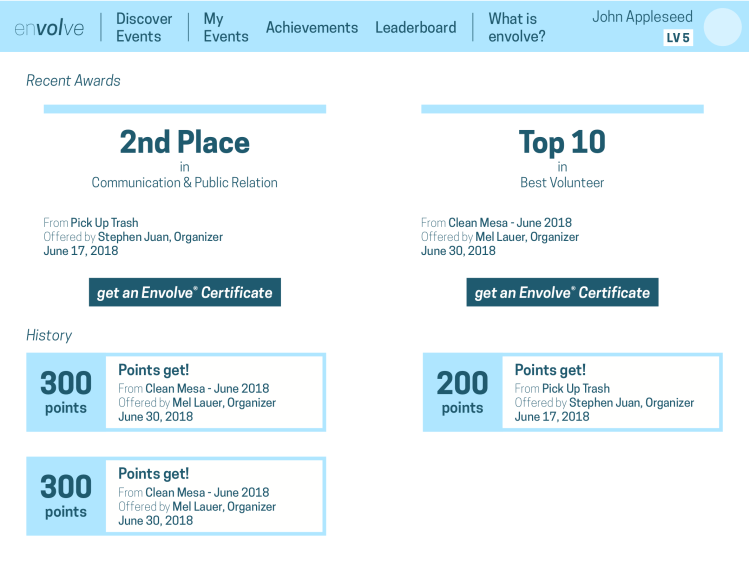This screenshot has width=749, height=562.
Task: Click the 2nd Place award heading
Action: pos(185,142)
